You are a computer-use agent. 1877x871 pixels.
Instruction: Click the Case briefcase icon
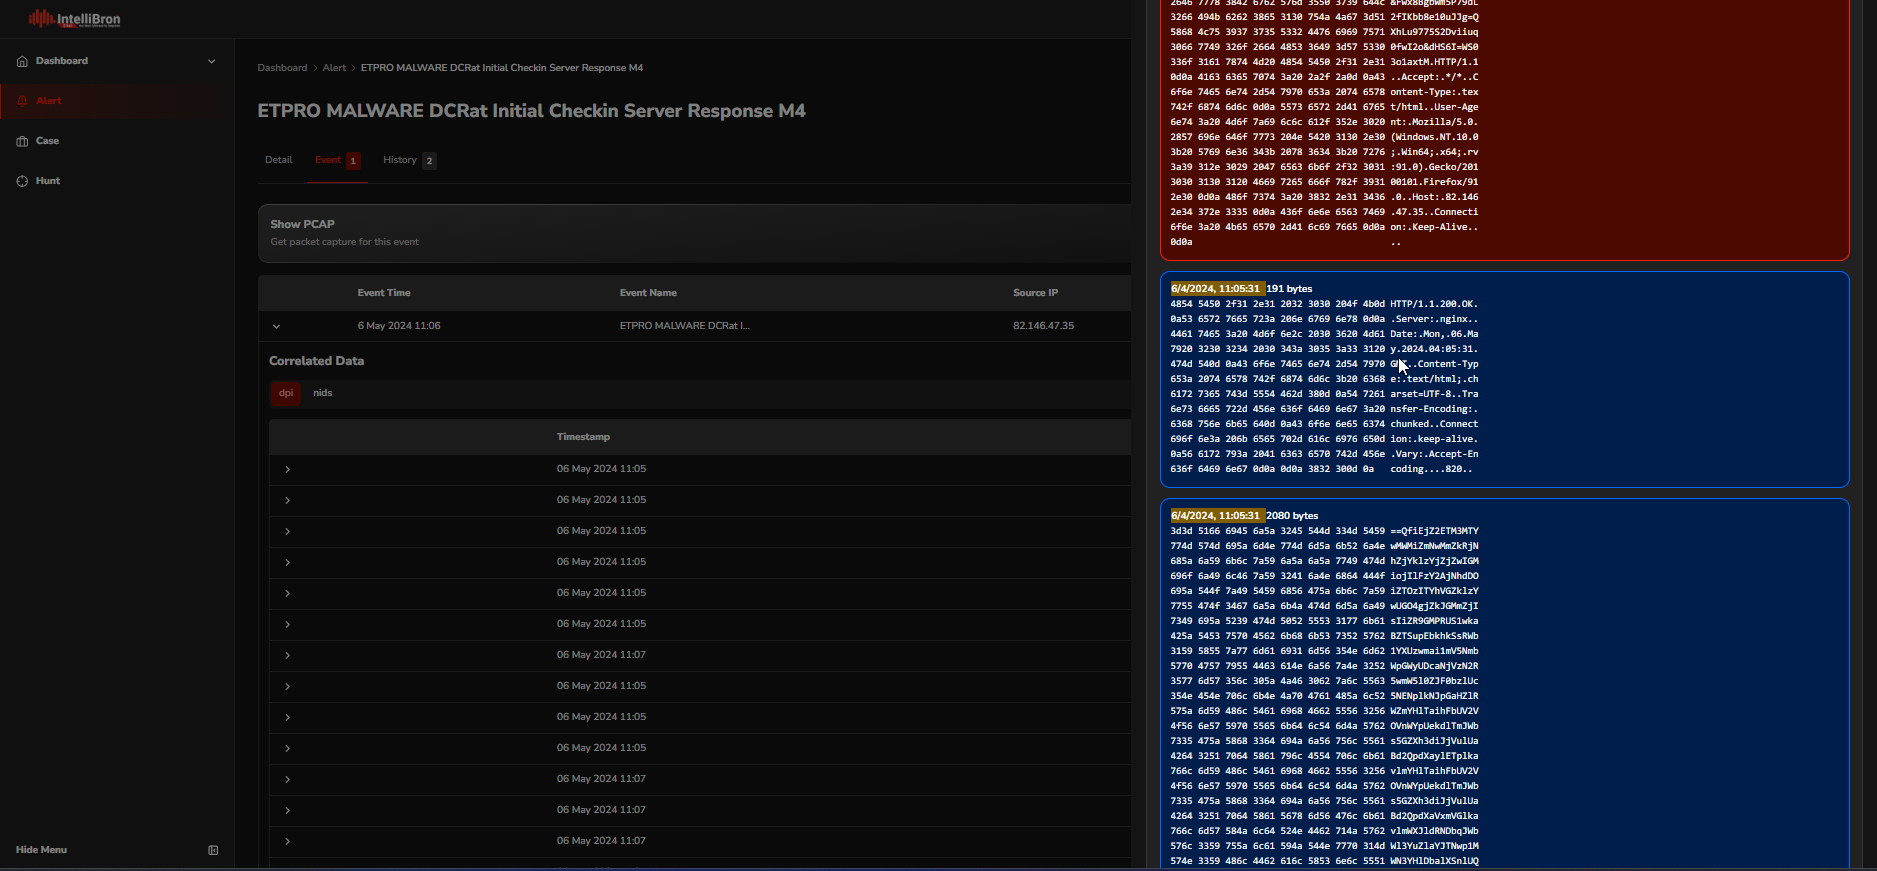22,141
